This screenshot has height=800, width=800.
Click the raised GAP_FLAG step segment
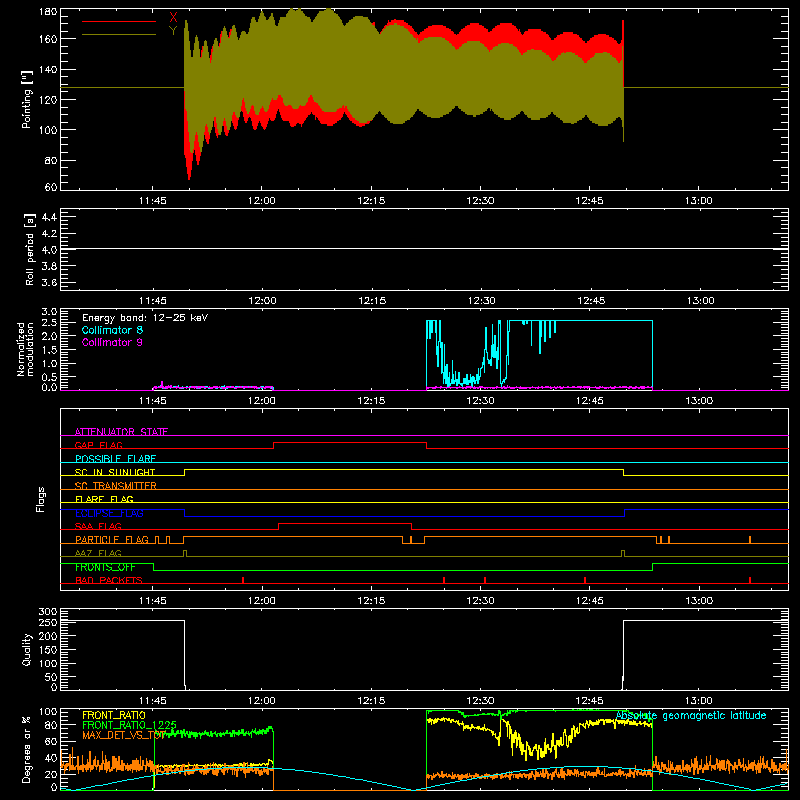350,442
